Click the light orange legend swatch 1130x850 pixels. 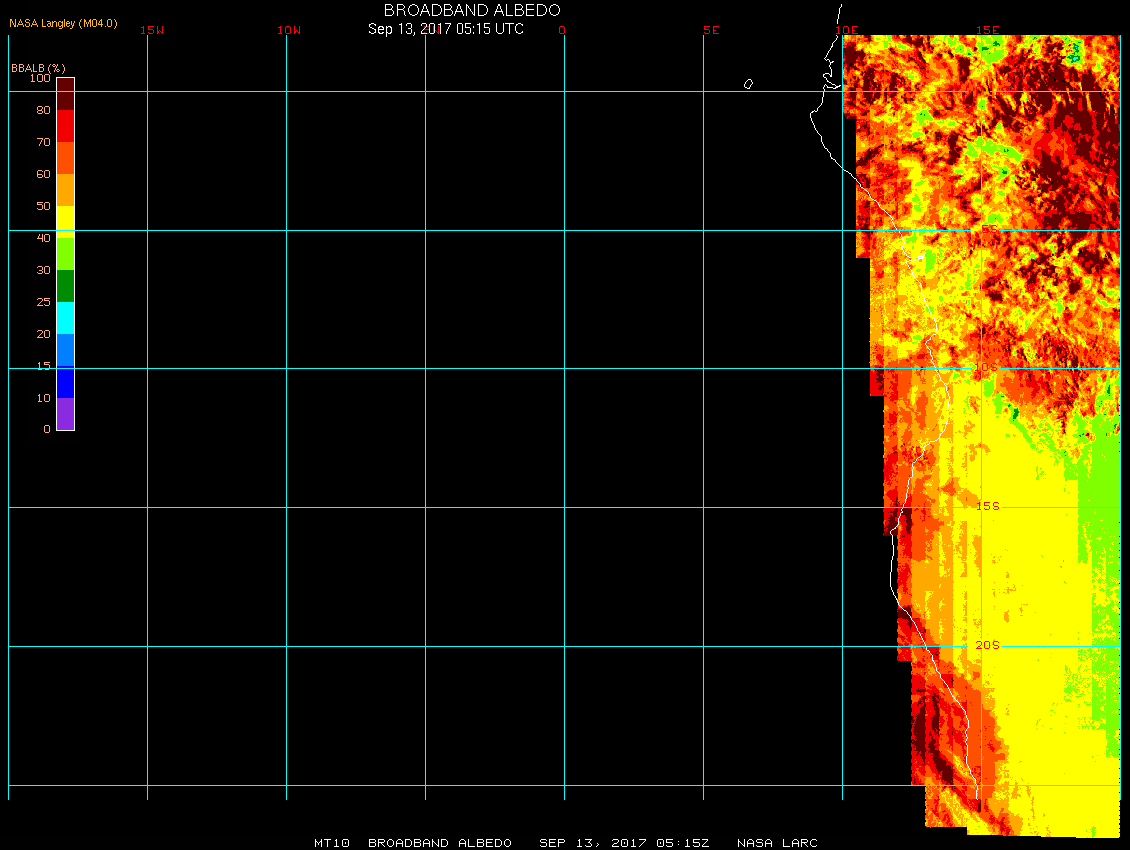(65, 190)
